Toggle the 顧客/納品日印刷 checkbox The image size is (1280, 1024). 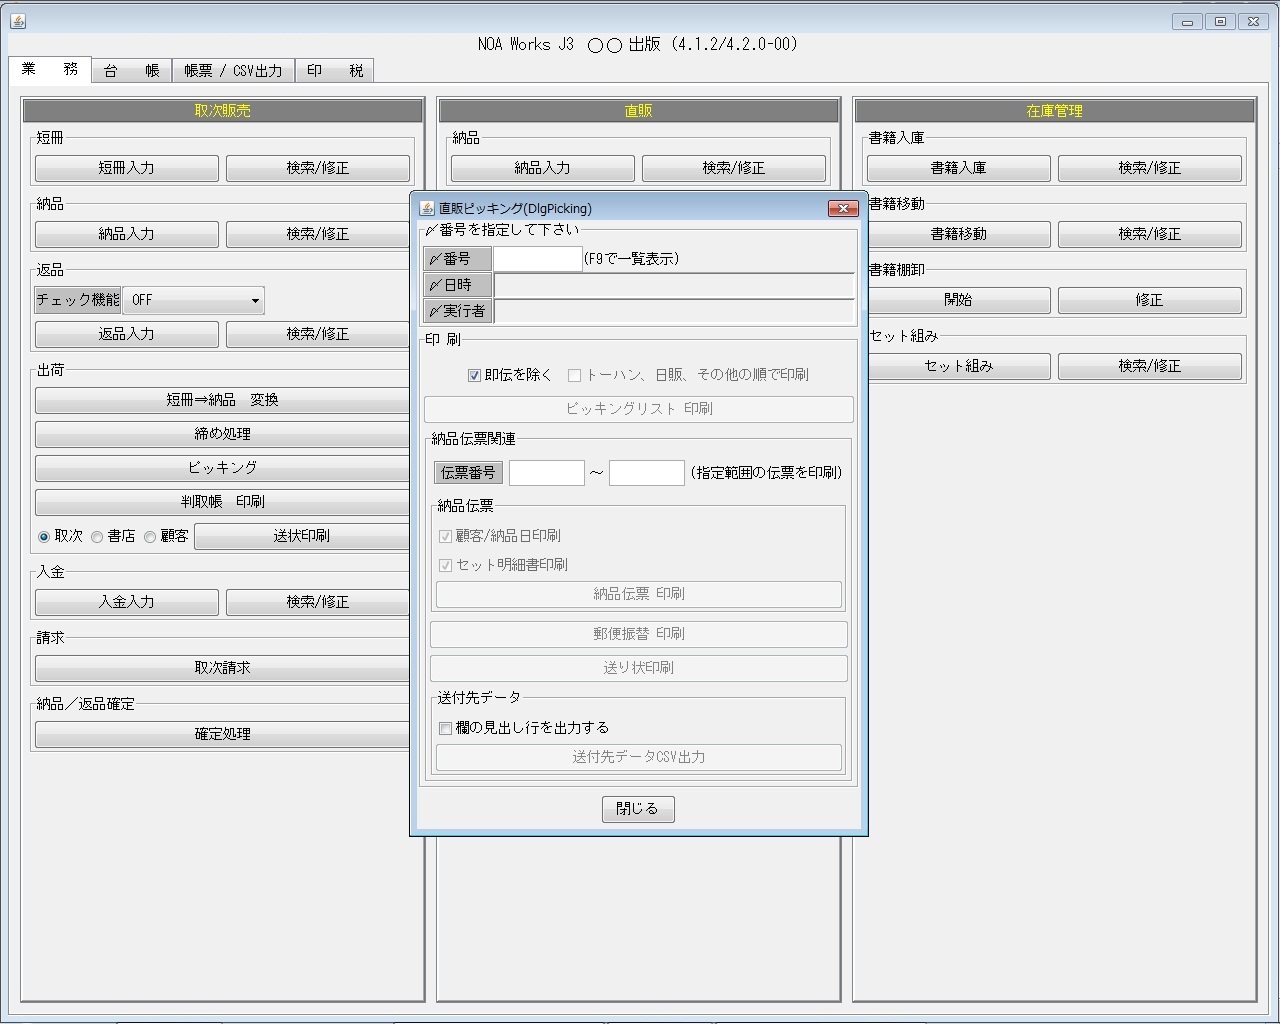click(x=445, y=536)
